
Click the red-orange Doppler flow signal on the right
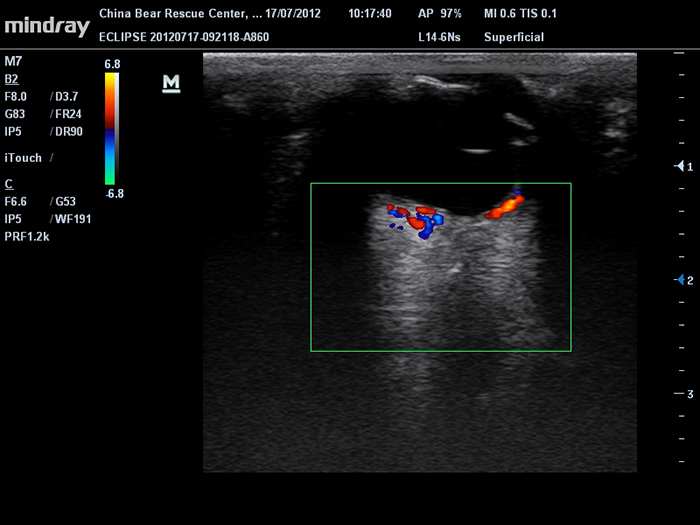point(505,206)
